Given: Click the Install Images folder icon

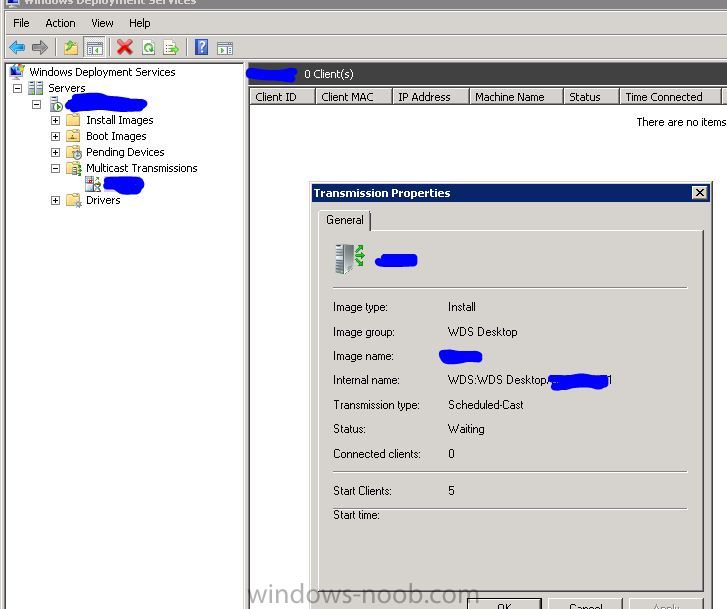Looking at the screenshot, I should pos(73,120).
